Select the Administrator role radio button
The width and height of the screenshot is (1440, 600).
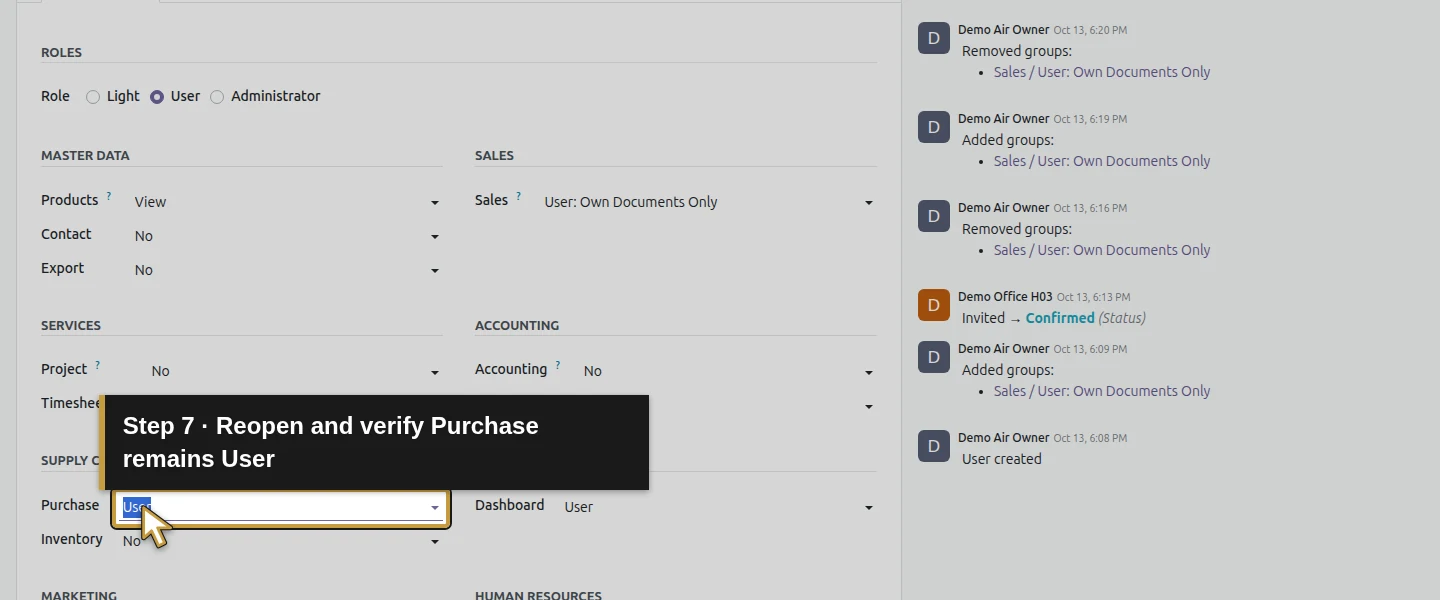pos(217,97)
